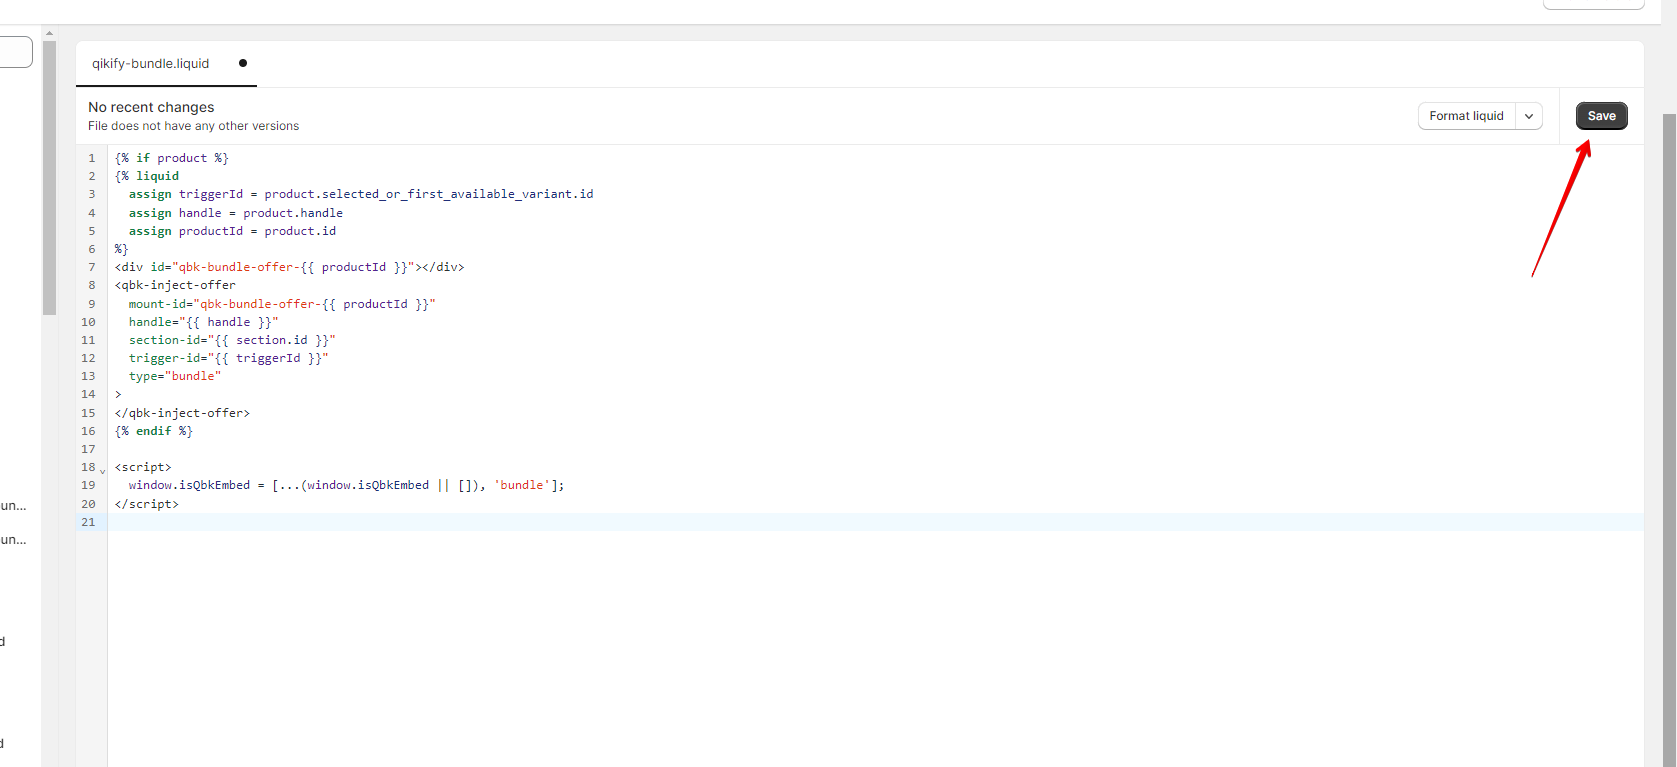This screenshot has width=1677, height=767.
Task: Click line number 1 in the gutter
Action: click(x=91, y=158)
